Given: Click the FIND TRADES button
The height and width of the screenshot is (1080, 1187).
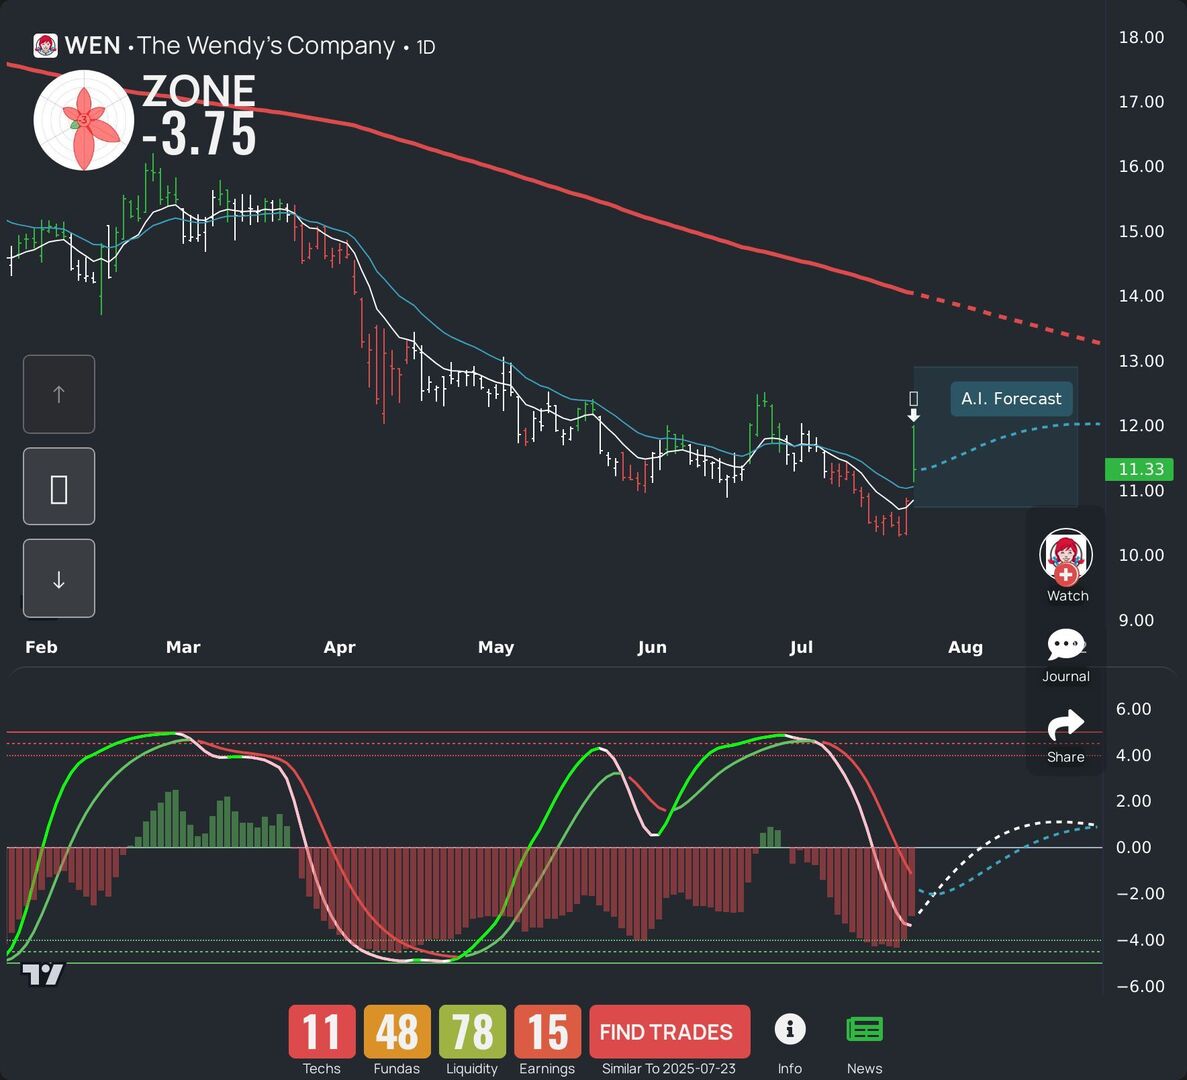Looking at the screenshot, I should (669, 1032).
